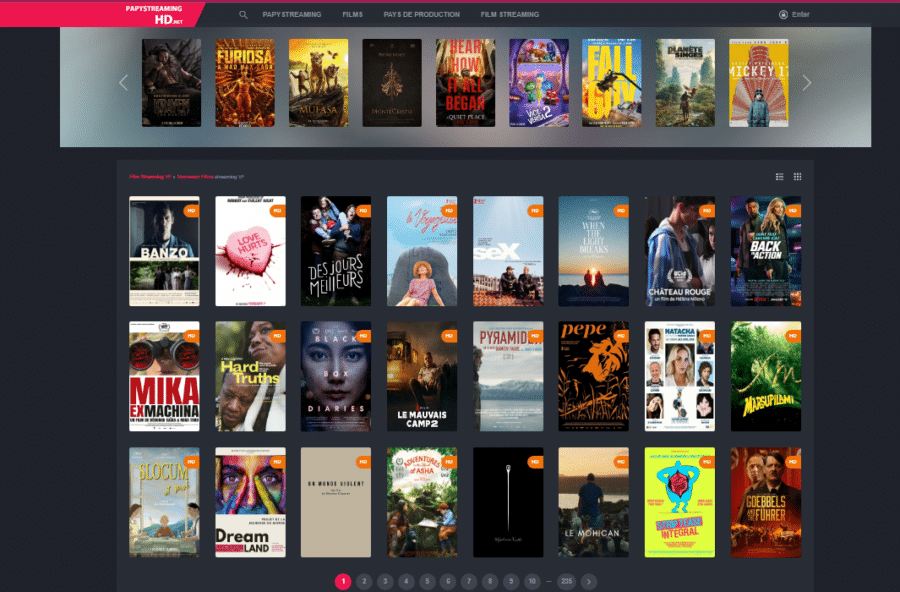Slide the poster carousel to the left
900x592 pixels.
[x=123, y=83]
